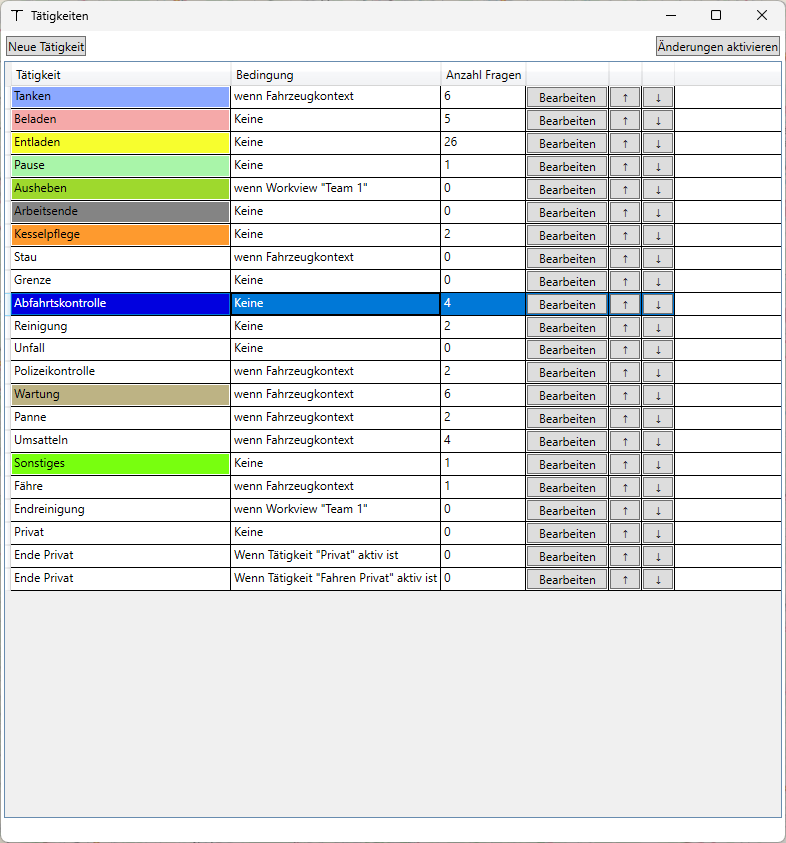Select the Grenze activity cell
786x843 pixels.
[120, 281]
